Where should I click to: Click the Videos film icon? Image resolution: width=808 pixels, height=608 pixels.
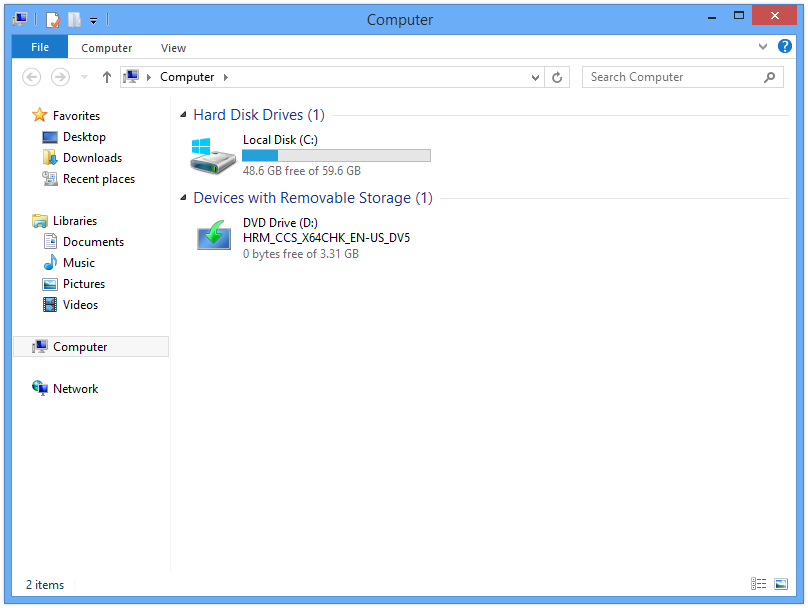tap(50, 305)
